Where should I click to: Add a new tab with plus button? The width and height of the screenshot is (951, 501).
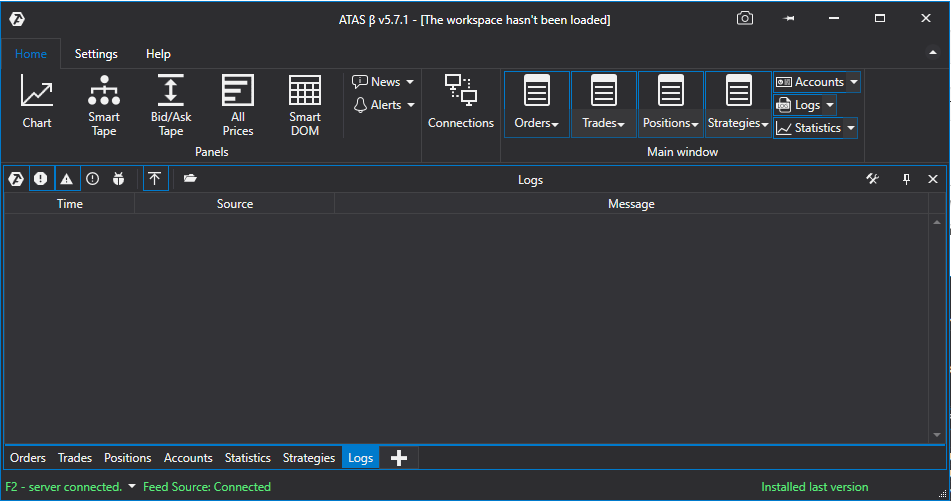pos(398,458)
